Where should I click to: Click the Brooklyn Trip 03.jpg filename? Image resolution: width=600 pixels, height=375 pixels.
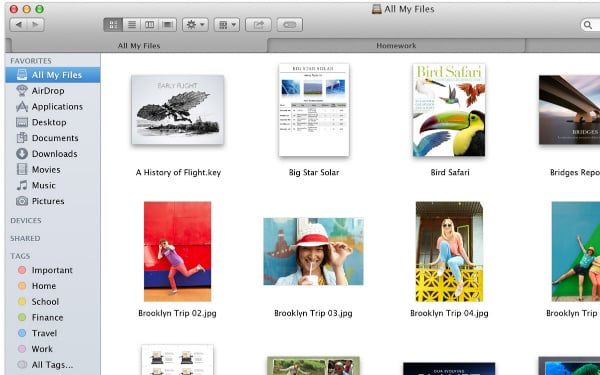pos(313,313)
